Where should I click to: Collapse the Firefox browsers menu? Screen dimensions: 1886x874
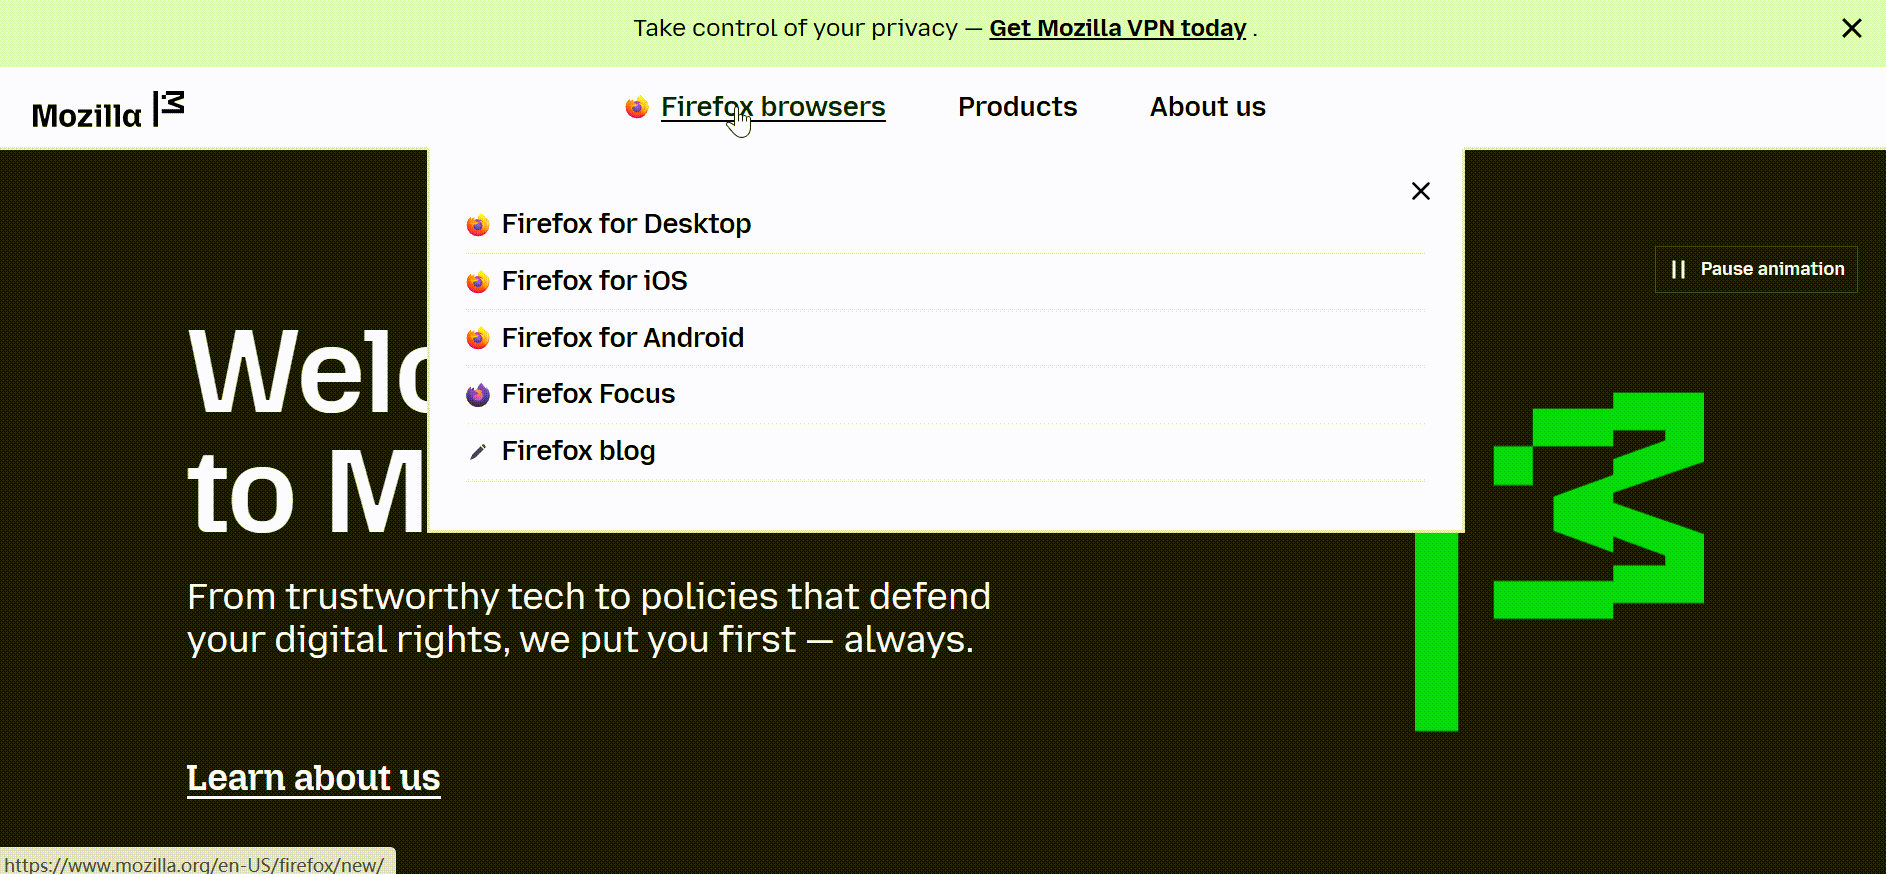(773, 107)
